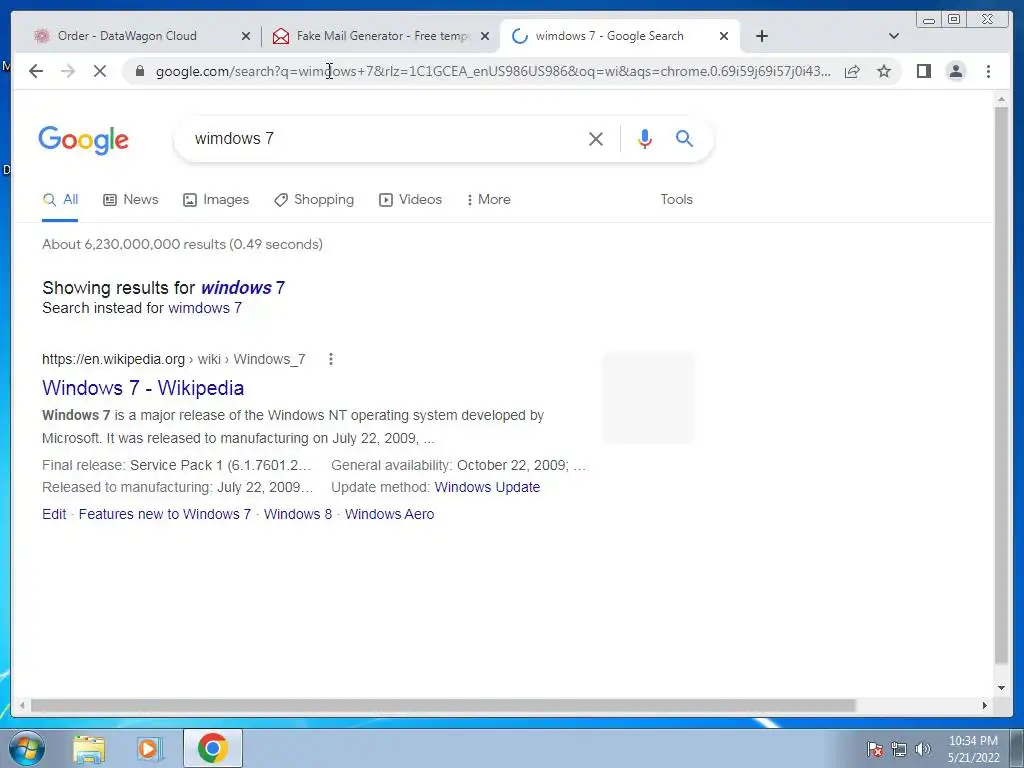Image resolution: width=1024 pixels, height=768 pixels.
Task: Close the Fake Mail Generator tab
Action: (x=485, y=36)
